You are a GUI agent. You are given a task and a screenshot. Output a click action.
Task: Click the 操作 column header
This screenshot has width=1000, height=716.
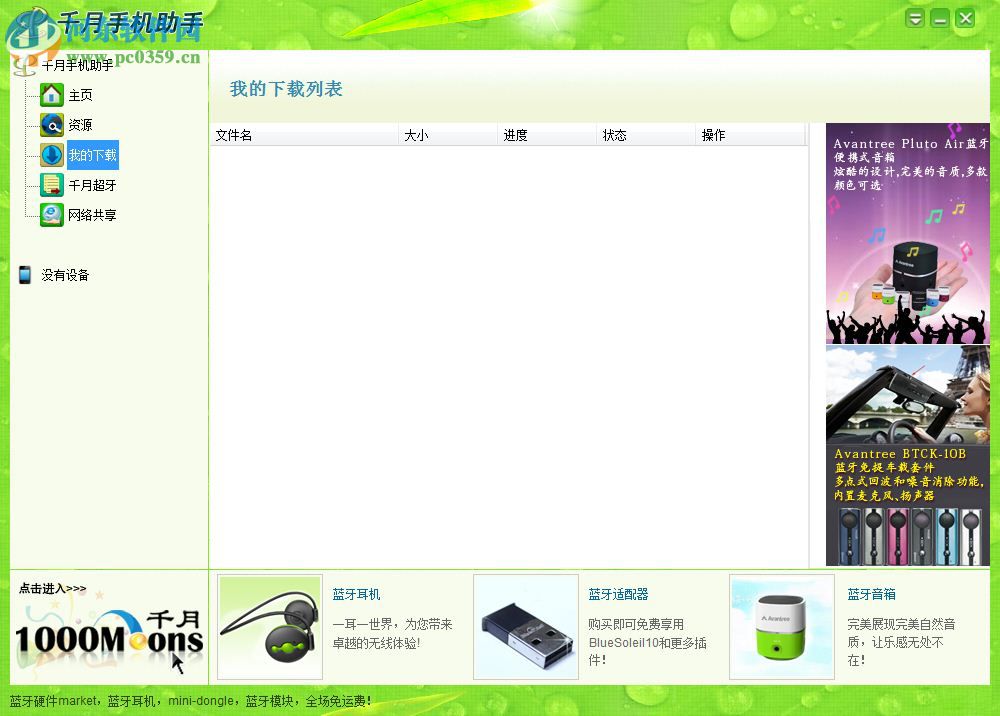click(x=751, y=135)
